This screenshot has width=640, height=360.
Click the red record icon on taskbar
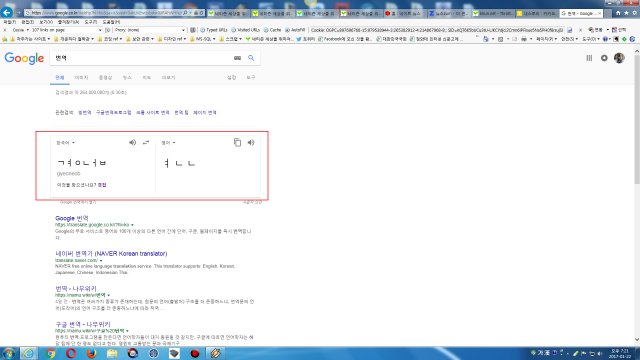(195, 353)
